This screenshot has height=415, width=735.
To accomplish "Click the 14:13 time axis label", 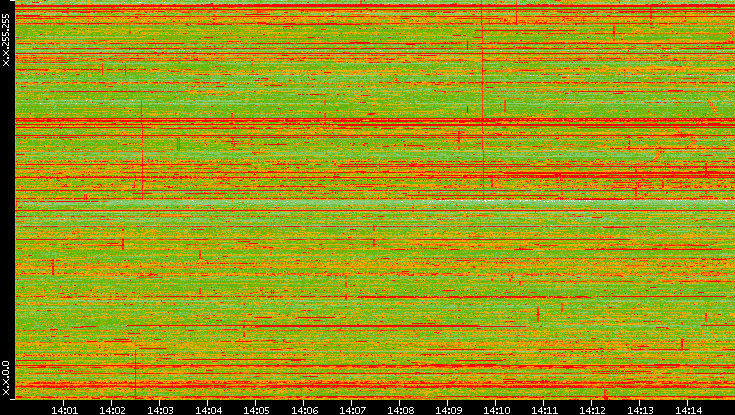I will 640,410.
